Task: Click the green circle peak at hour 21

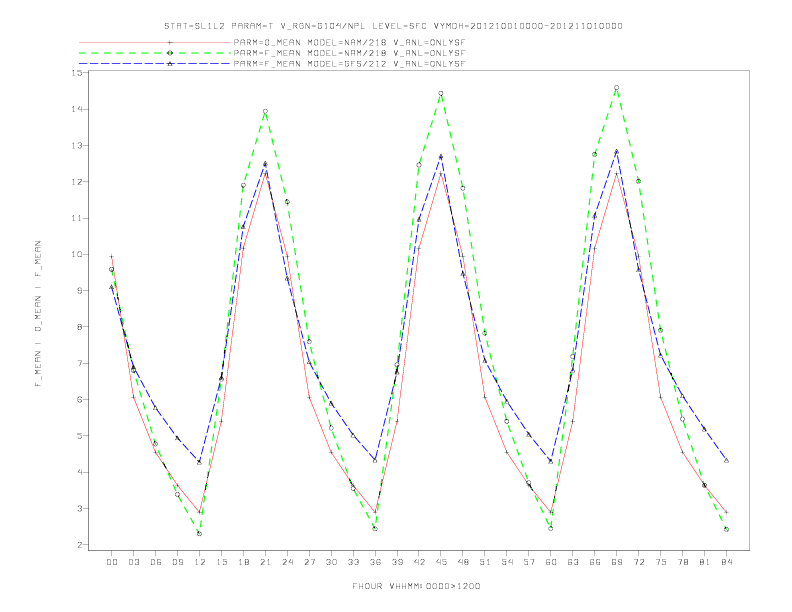Action: 265,112
